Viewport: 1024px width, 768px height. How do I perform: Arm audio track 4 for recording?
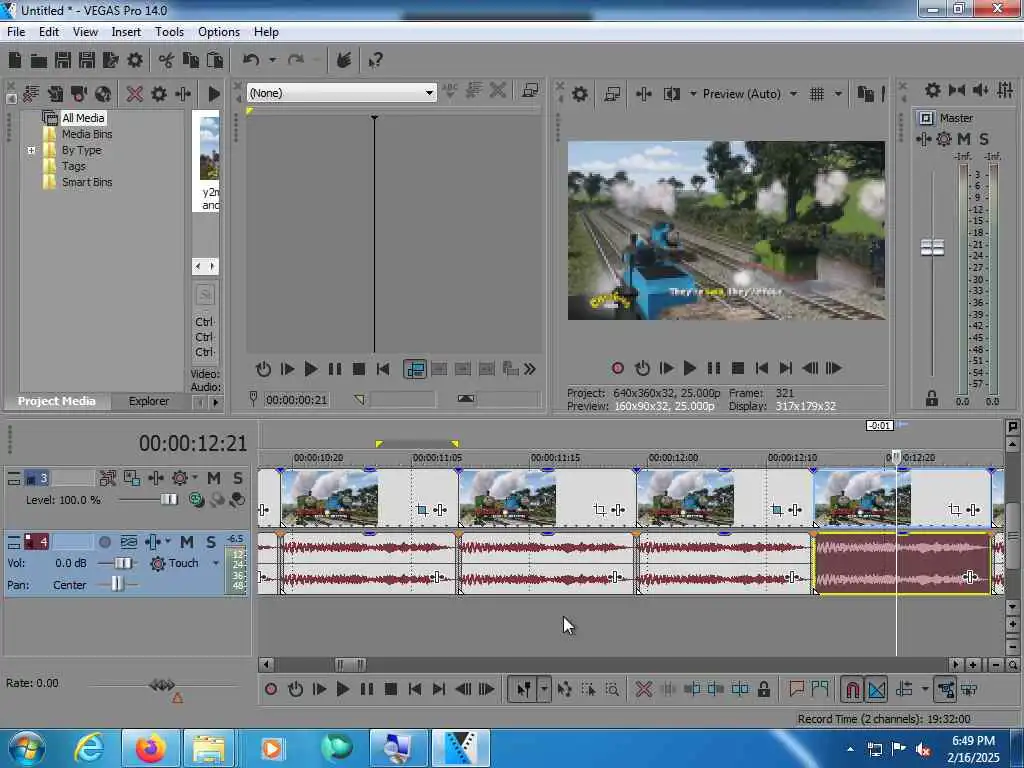pos(104,542)
